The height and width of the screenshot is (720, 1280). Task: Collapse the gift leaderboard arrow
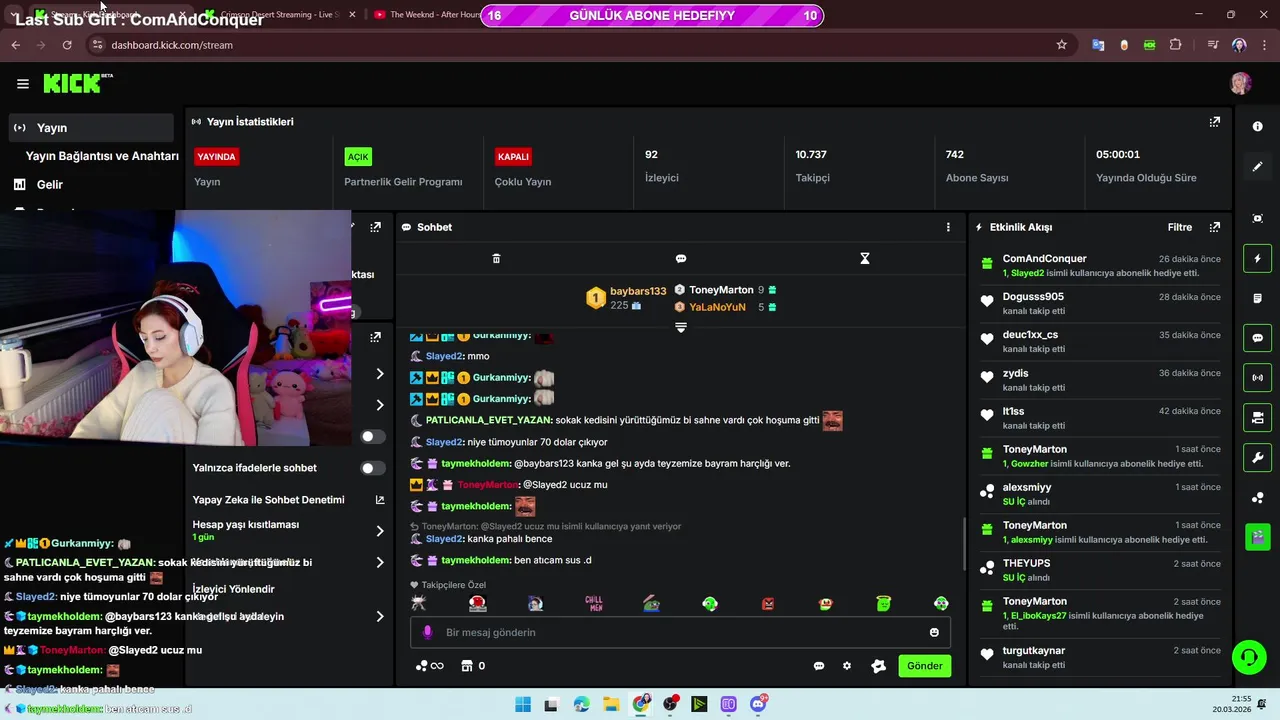click(x=681, y=328)
